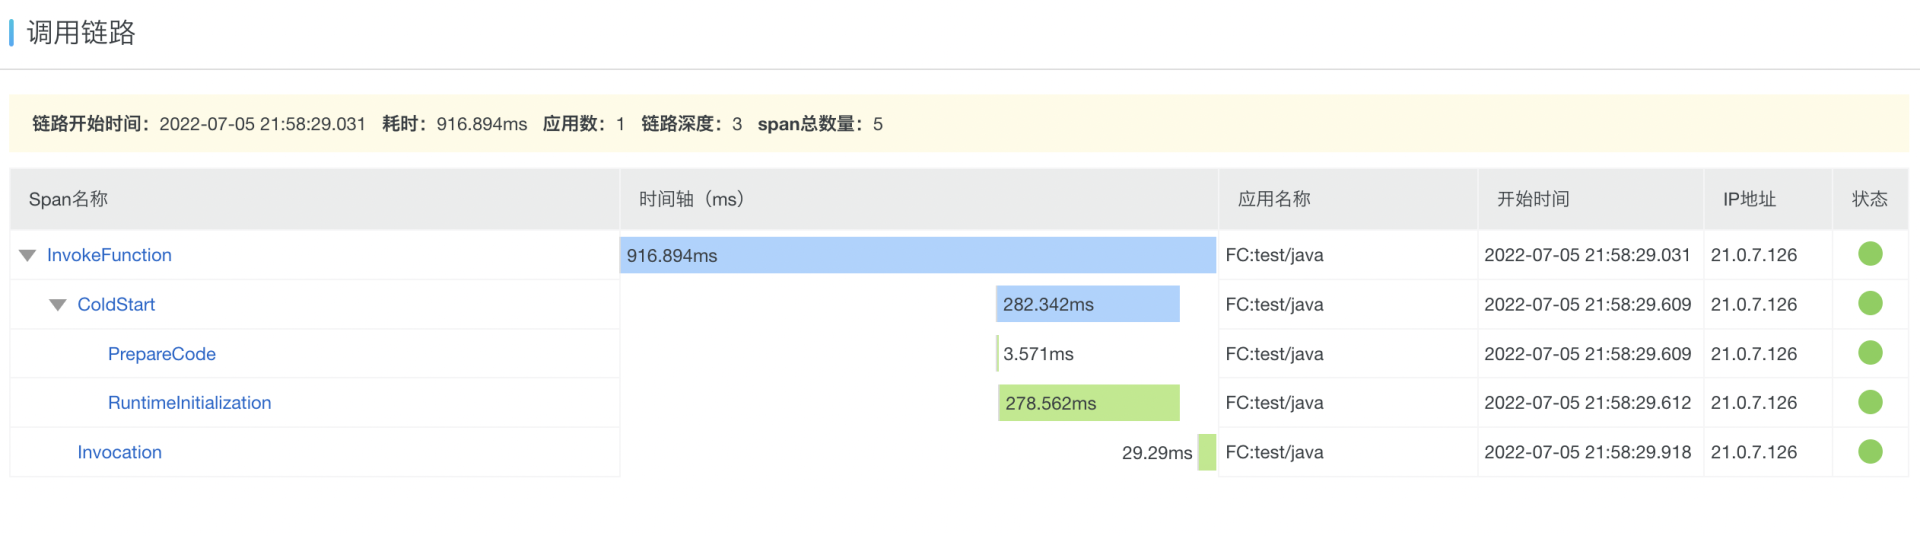Click the green status dot for InvokeFunction
The image size is (1920, 536).
point(1870,254)
